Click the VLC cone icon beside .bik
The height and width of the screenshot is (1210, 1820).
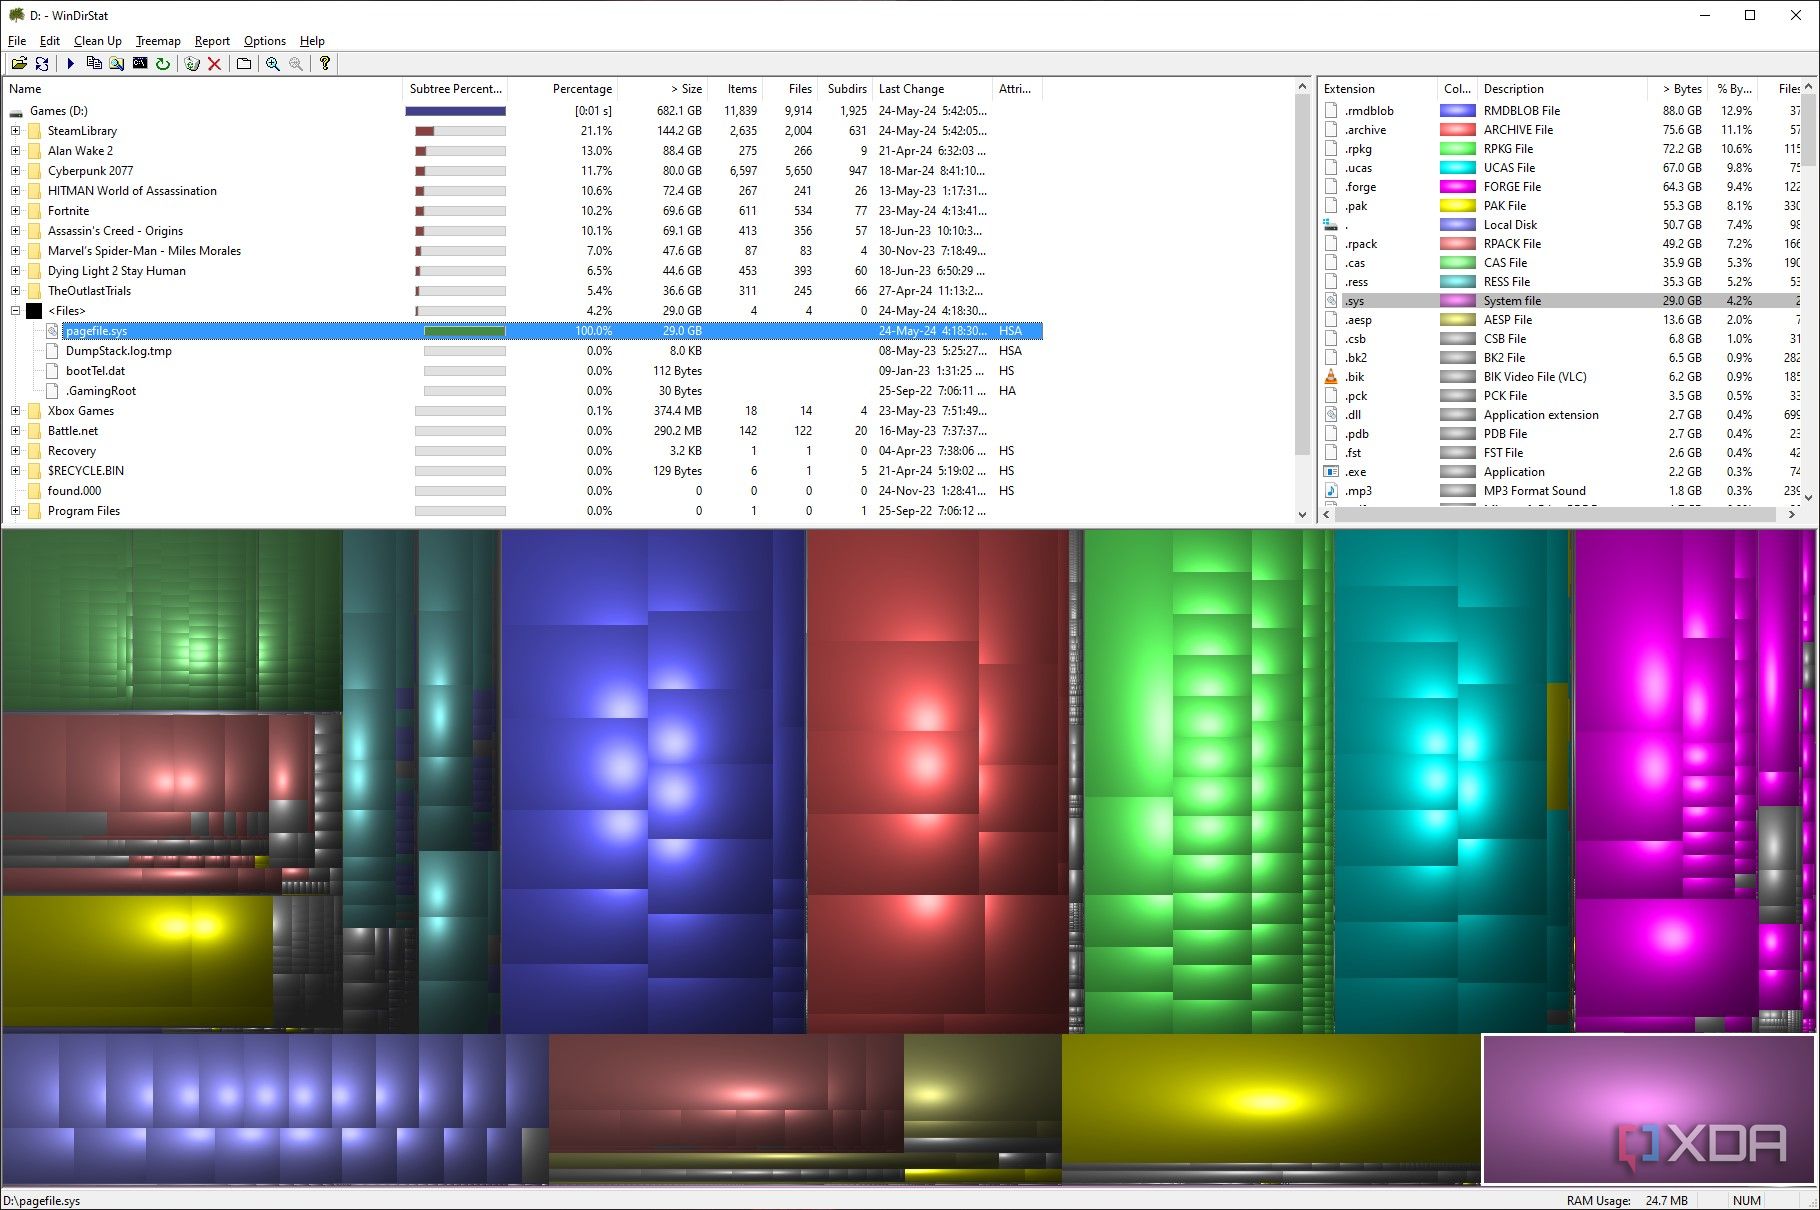(1331, 377)
